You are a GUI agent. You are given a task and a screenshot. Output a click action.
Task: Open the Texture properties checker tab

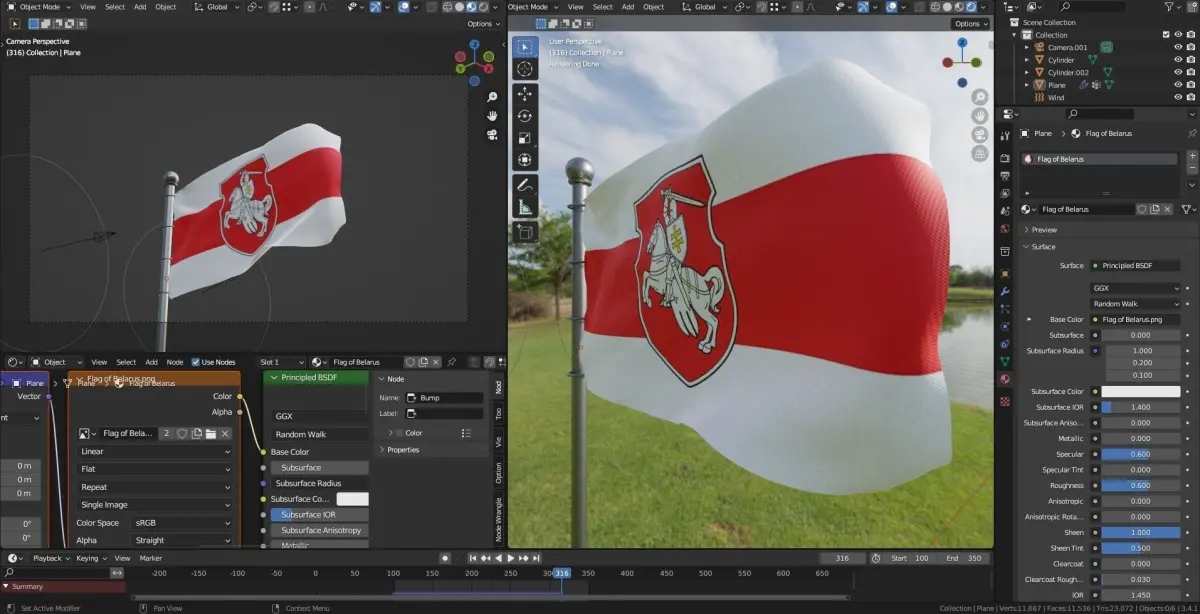1005,401
